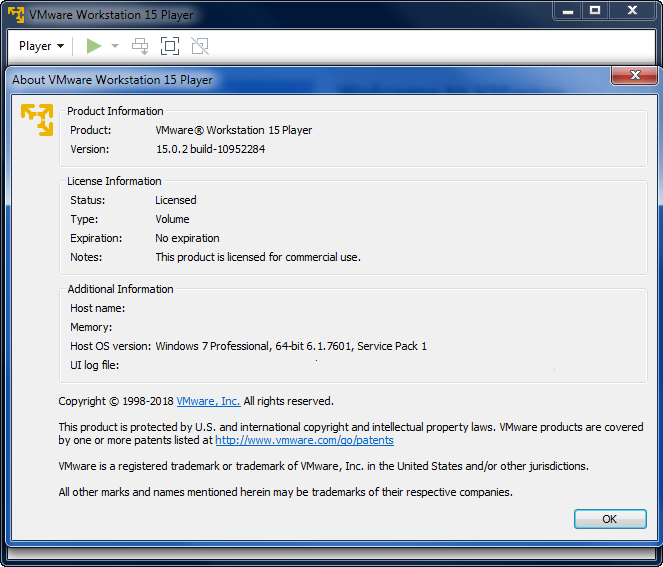Image resolution: width=663 pixels, height=567 pixels.
Task: Click the About dialog title text
Action: pyautogui.click(x=112, y=79)
